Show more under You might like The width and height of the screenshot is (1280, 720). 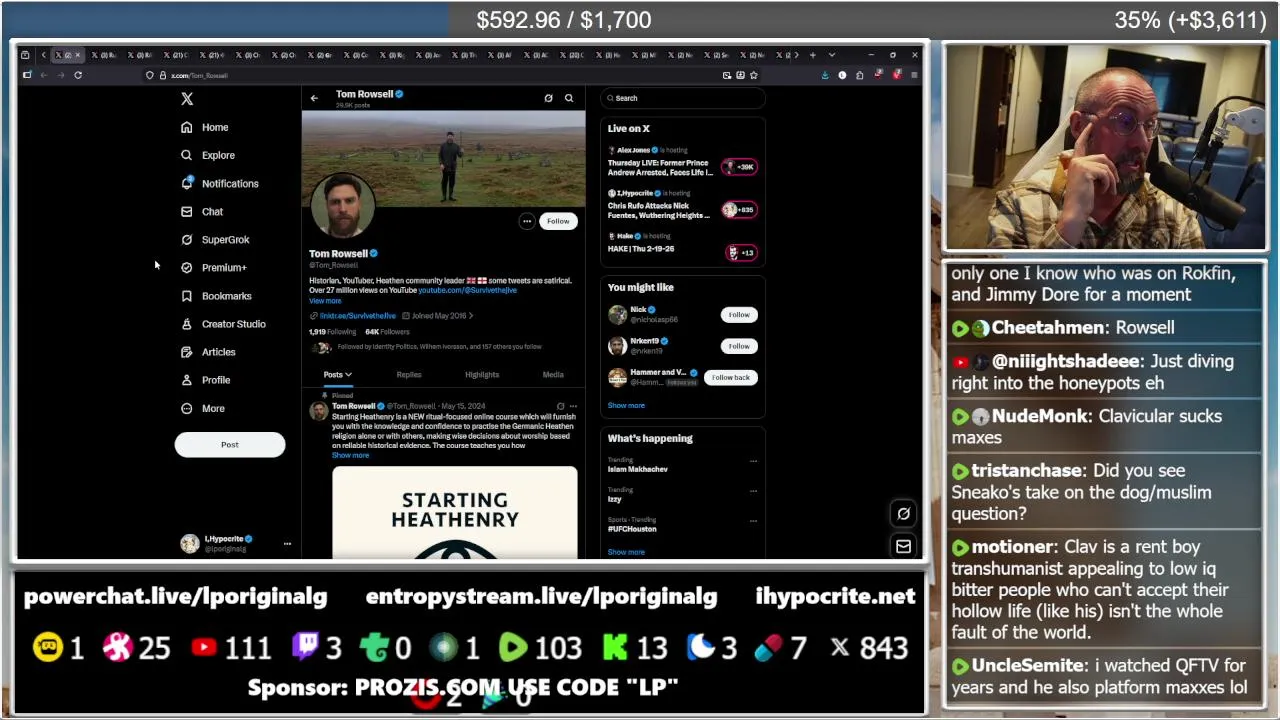point(626,405)
